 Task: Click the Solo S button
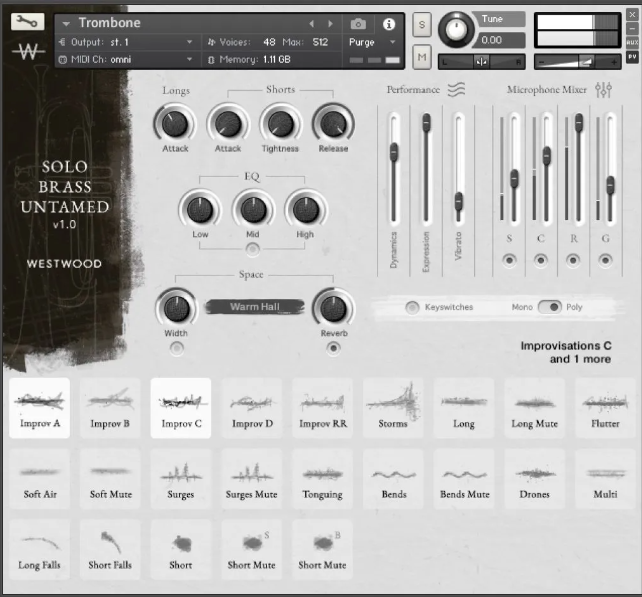tap(422, 24)
